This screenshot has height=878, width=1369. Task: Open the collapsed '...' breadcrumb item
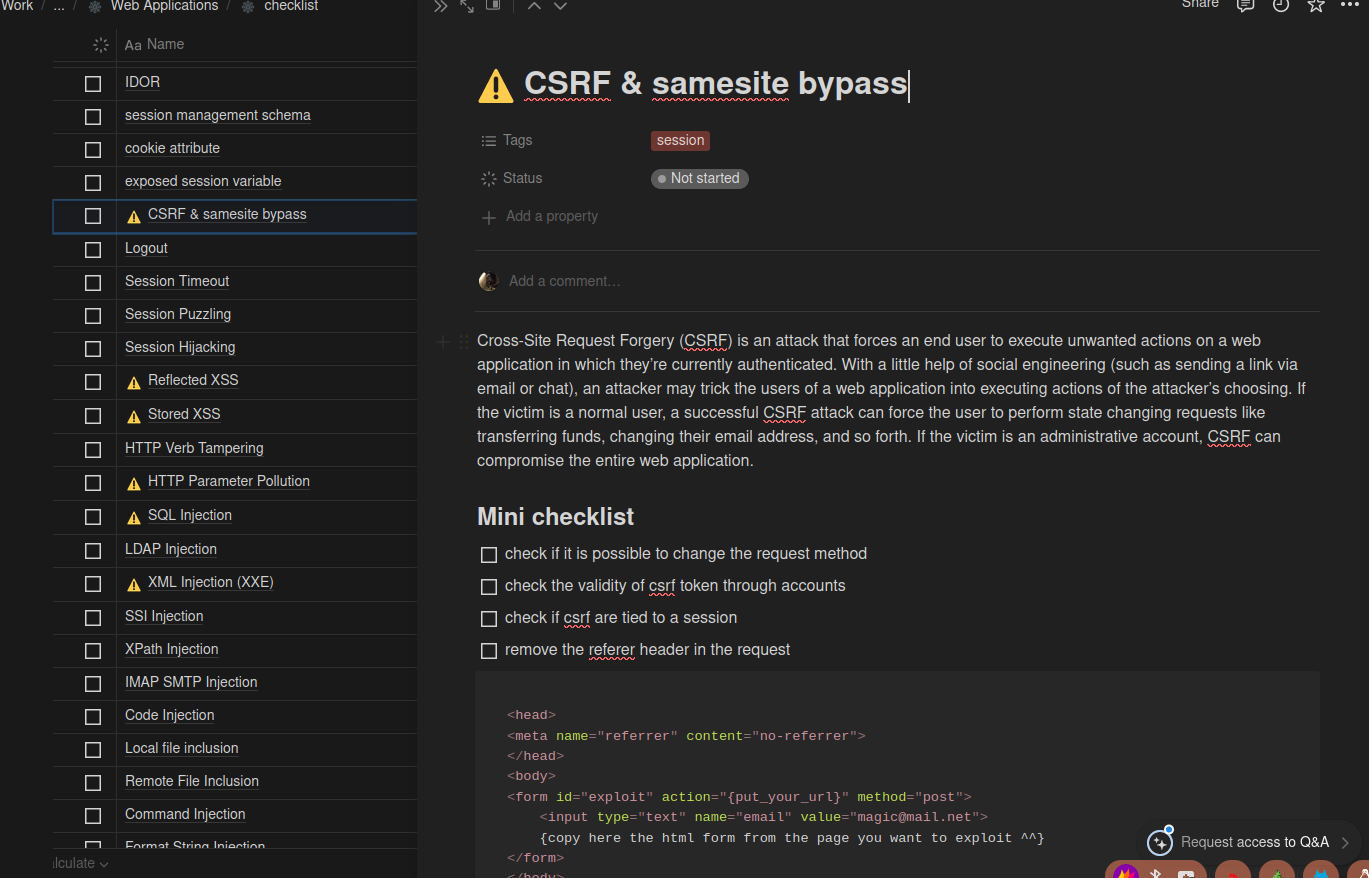coord(59,6)
